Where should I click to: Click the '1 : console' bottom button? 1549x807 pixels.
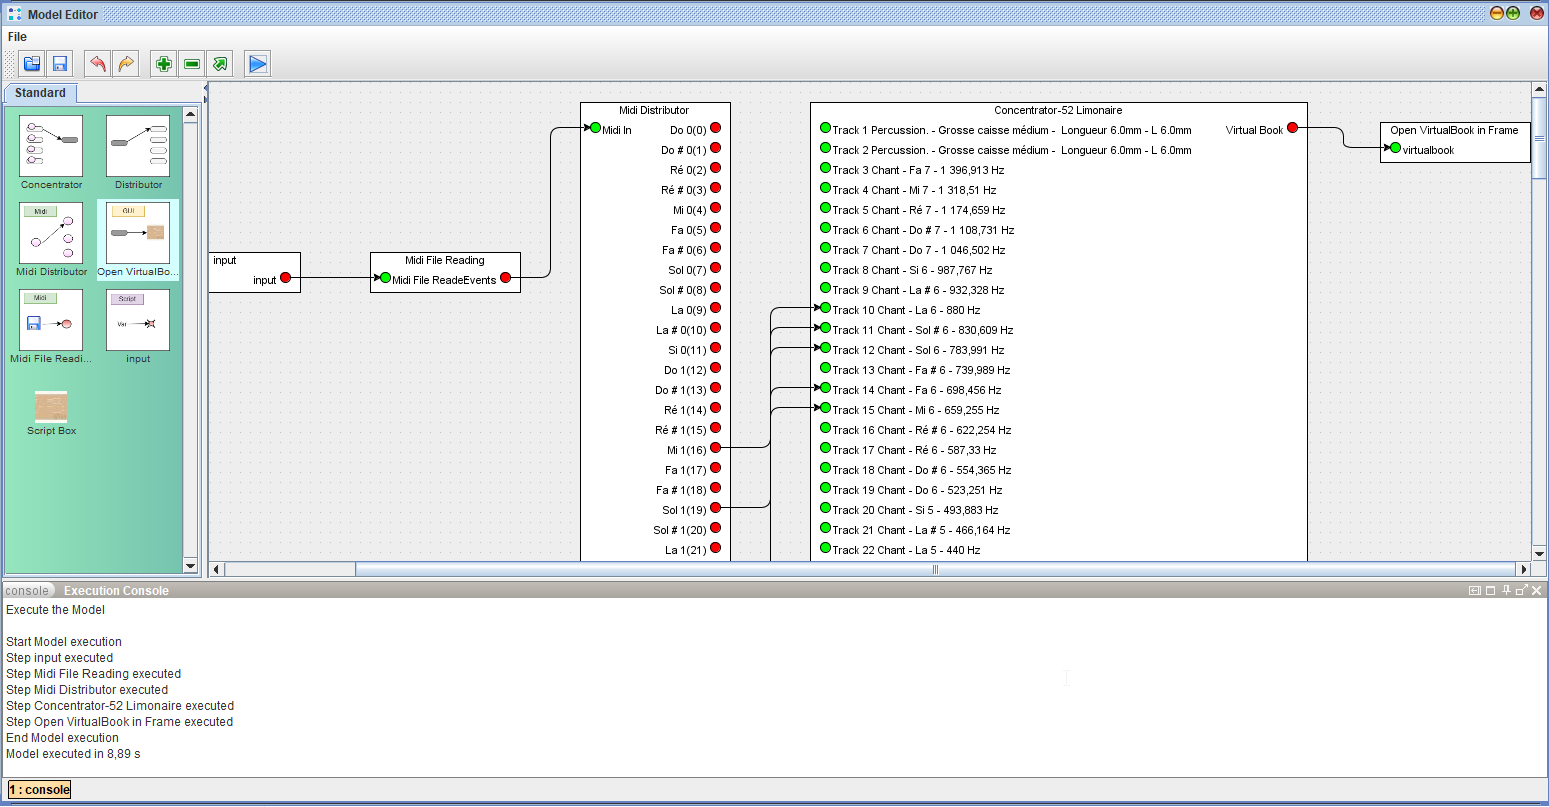40,790
